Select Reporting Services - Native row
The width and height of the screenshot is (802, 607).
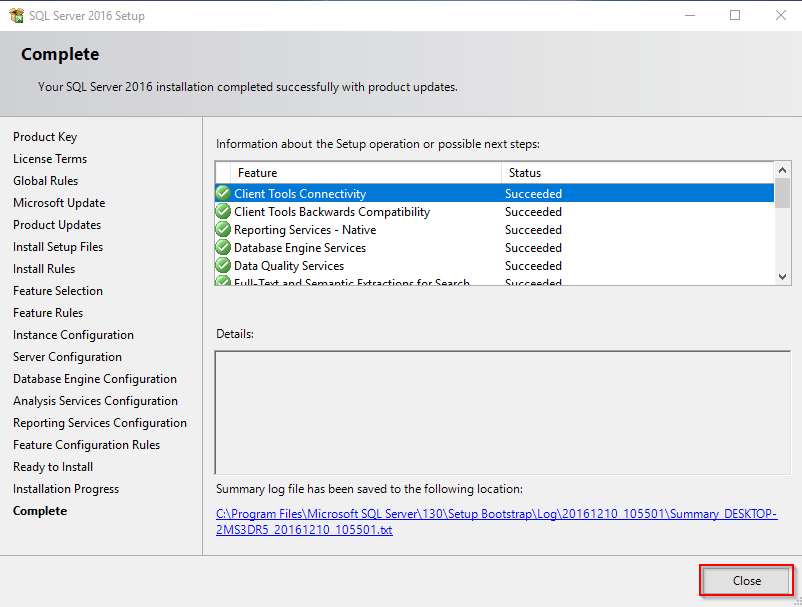coord(495,229)
